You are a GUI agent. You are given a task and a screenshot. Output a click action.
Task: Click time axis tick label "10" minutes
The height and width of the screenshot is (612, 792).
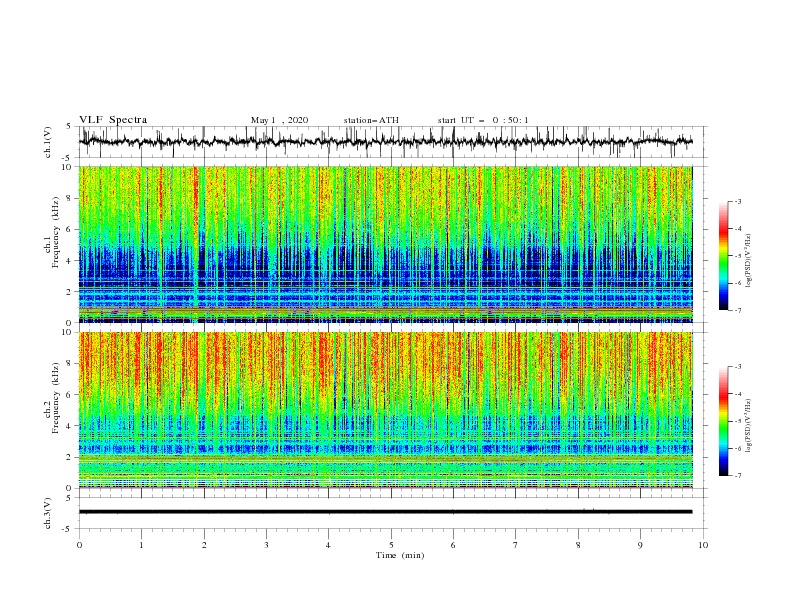pyautogui.click(x=703, y=545)
